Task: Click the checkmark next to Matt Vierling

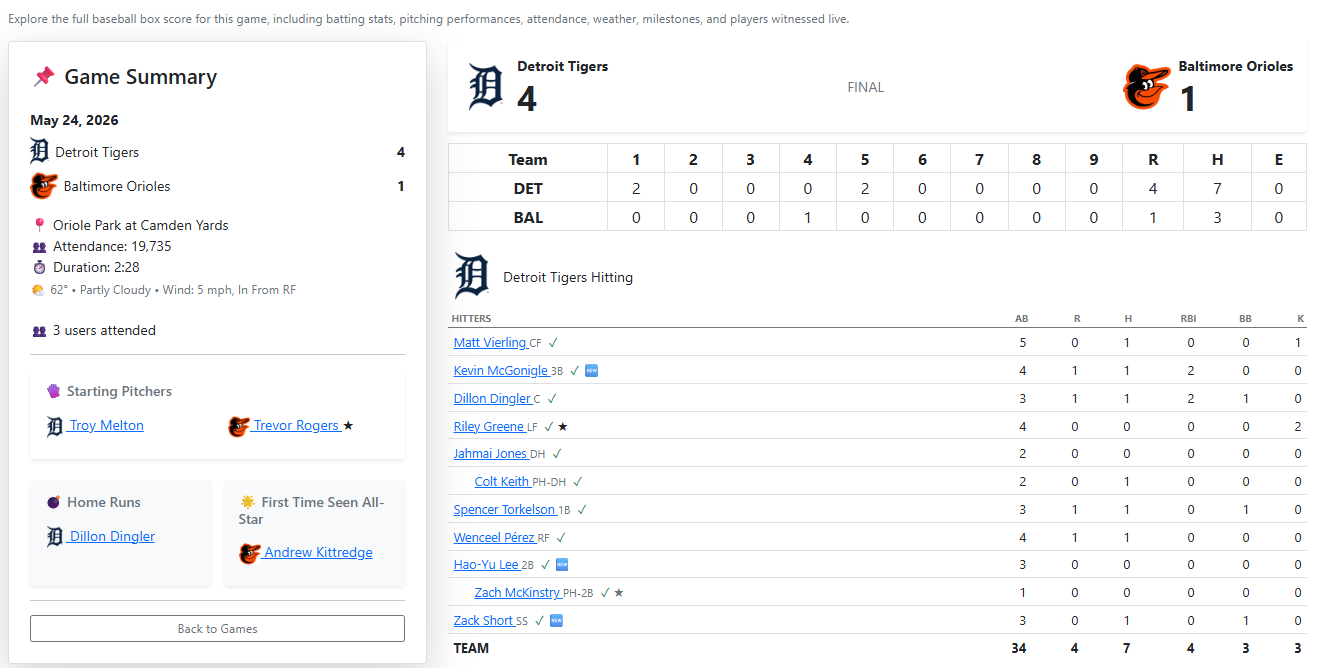Action: tap(553, 343)
